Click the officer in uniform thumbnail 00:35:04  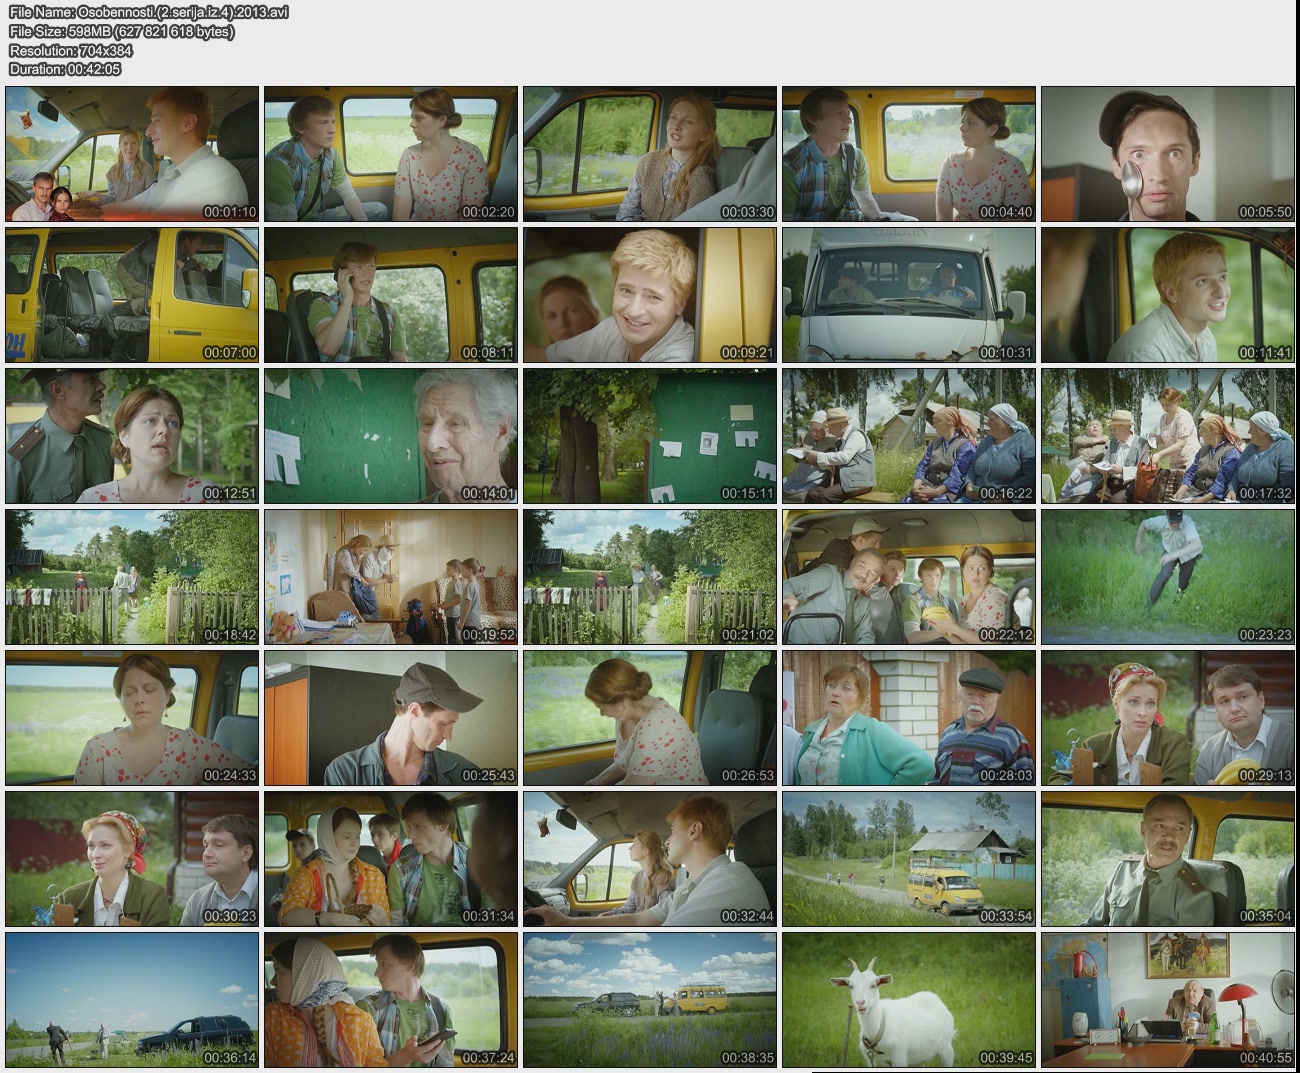tap(1167, 859)
